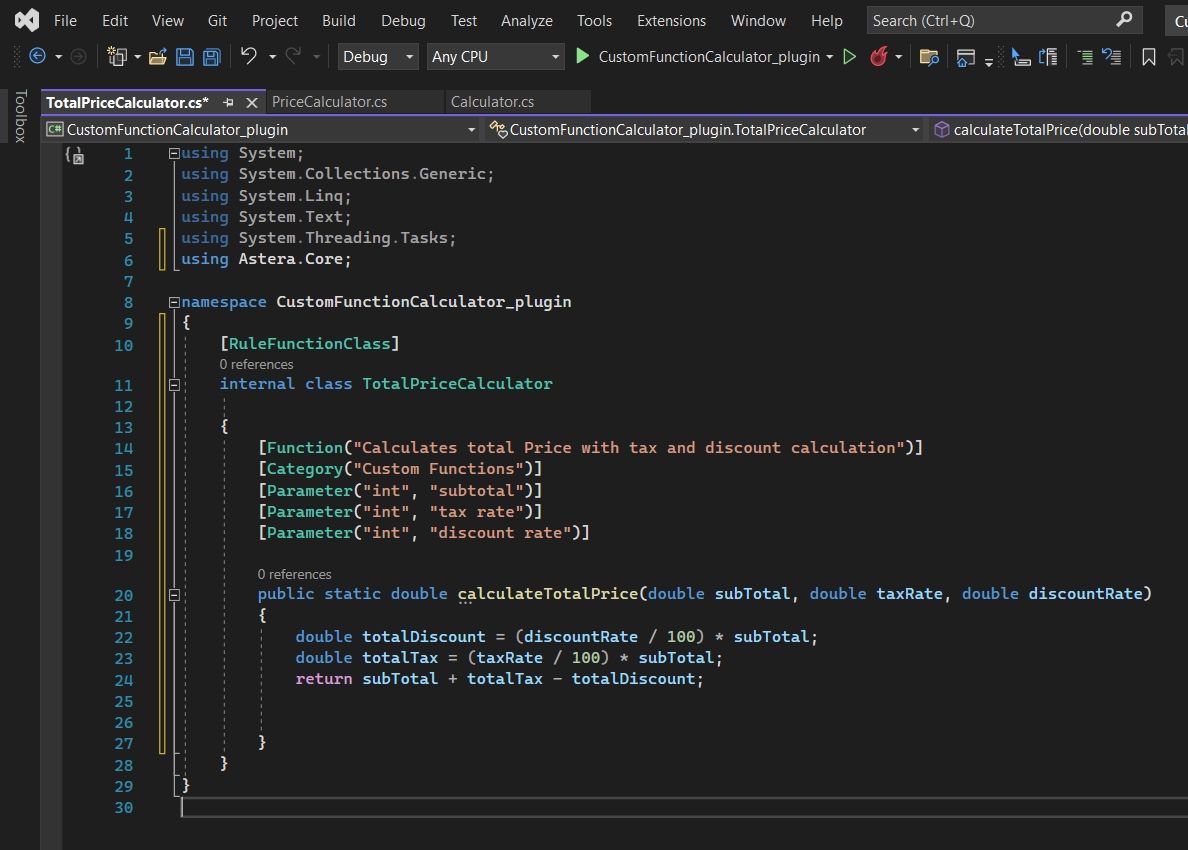Collapse the namespace block on line 8
The image size is (1188, 850).
tap(174, 302)
